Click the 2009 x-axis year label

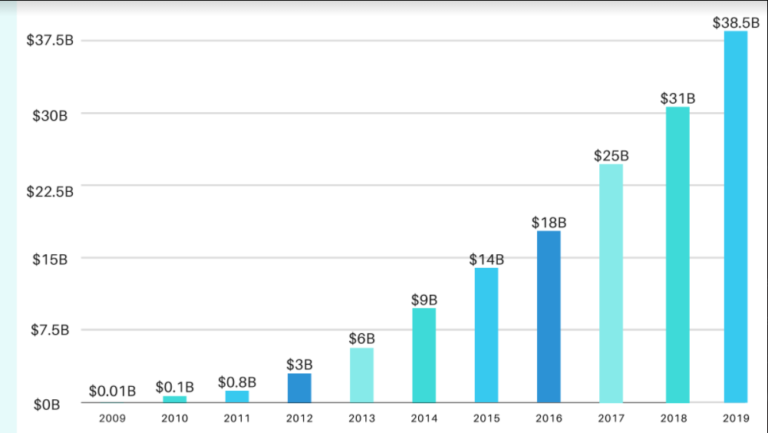tap(112, 420)
